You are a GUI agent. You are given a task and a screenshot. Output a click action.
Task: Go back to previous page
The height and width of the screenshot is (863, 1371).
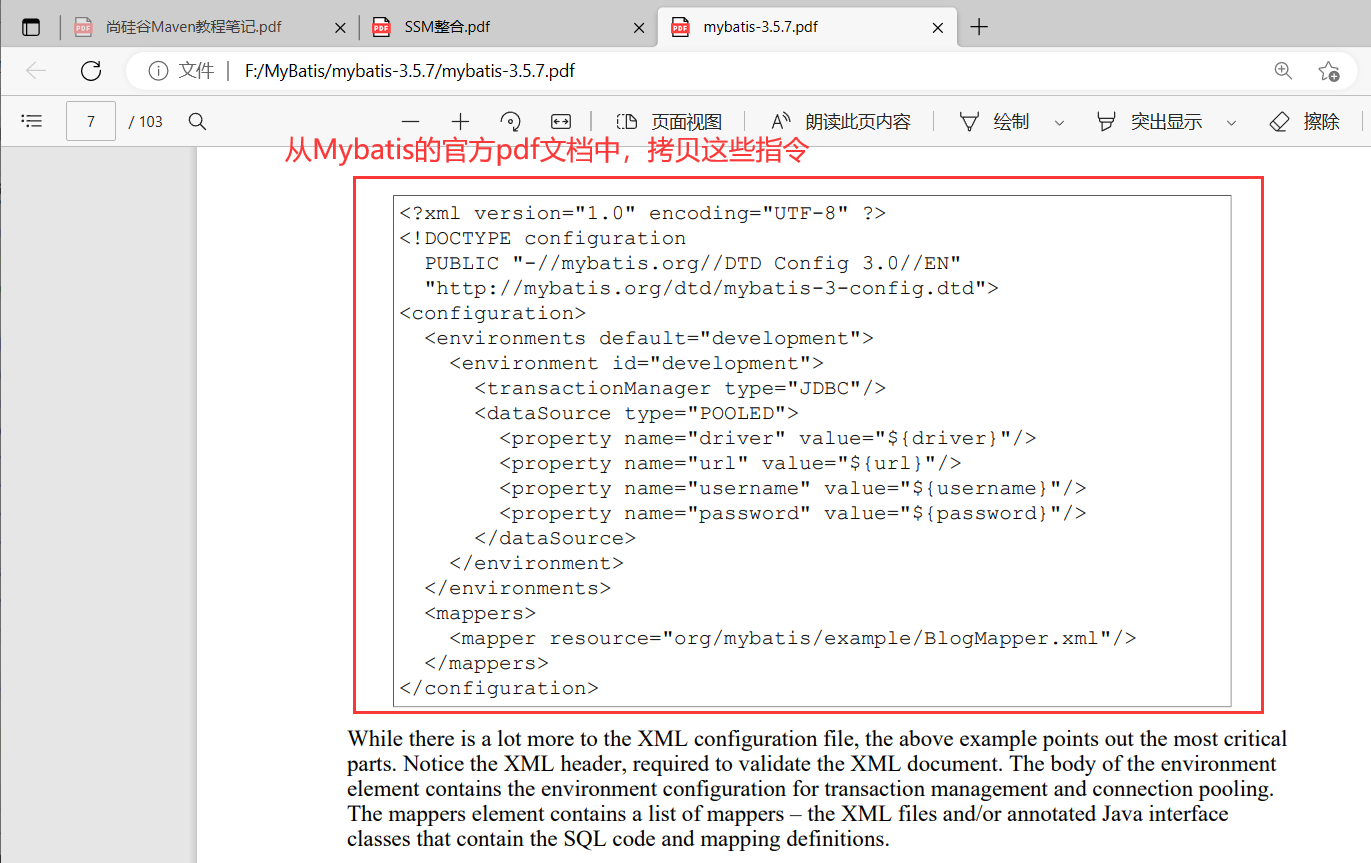point(36,71)
